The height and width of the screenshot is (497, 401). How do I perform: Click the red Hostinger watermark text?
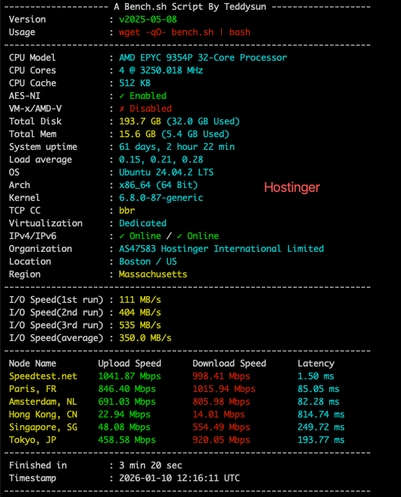click(x=292, y=187)
